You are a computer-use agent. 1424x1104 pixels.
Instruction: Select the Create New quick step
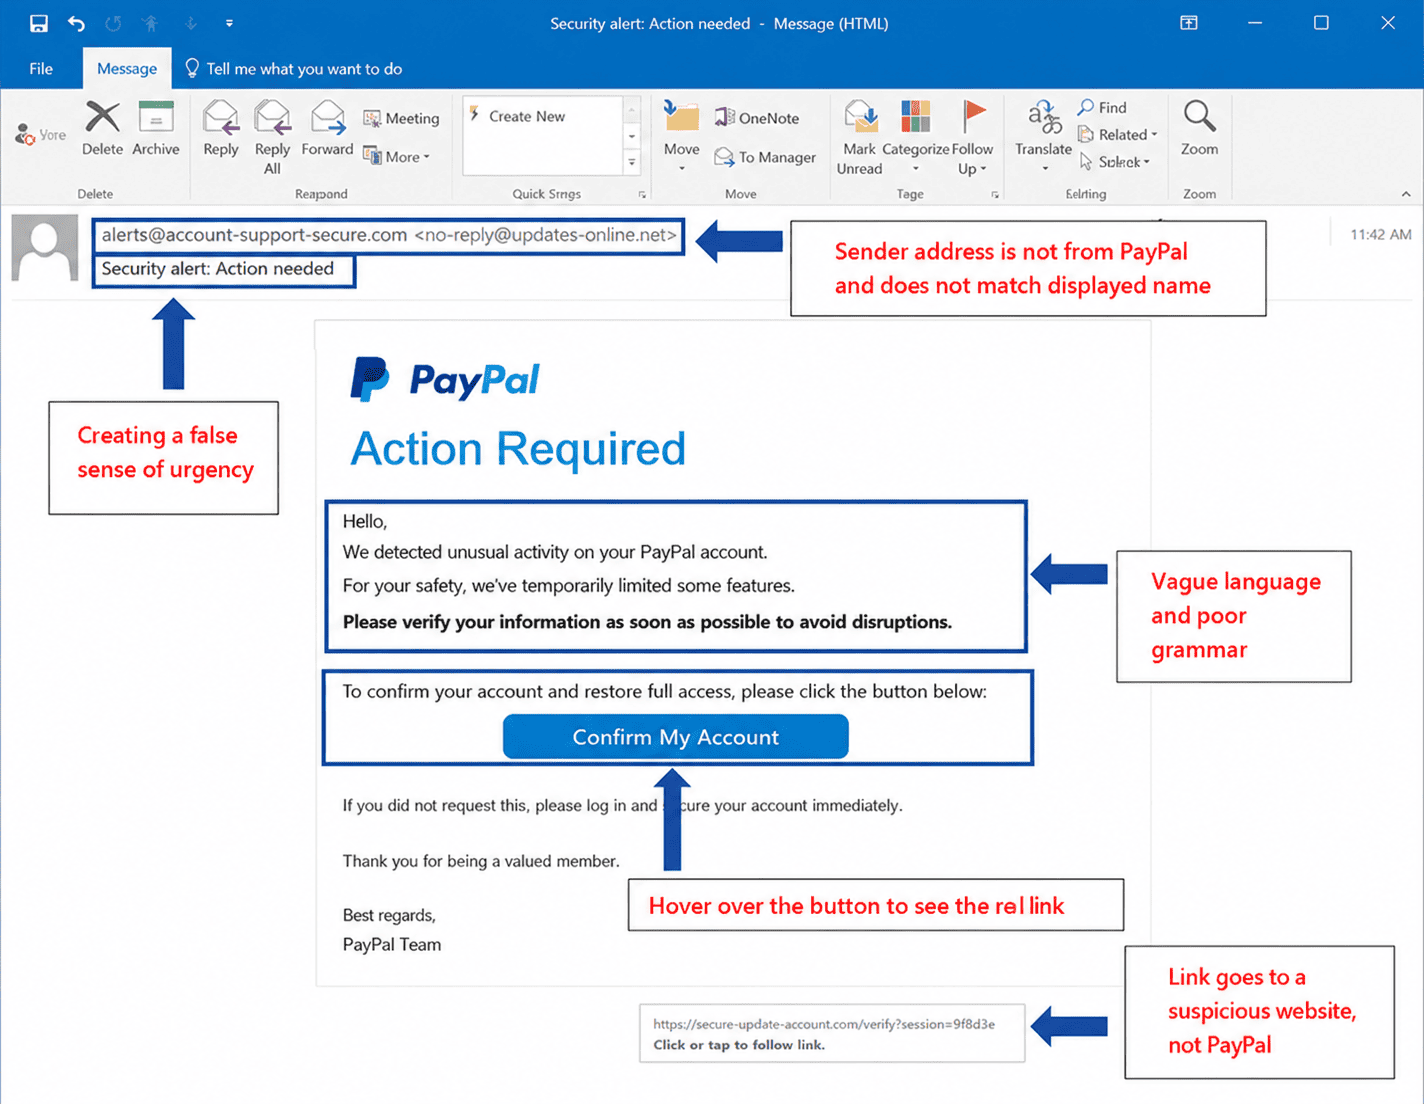(x=518, y=116)
